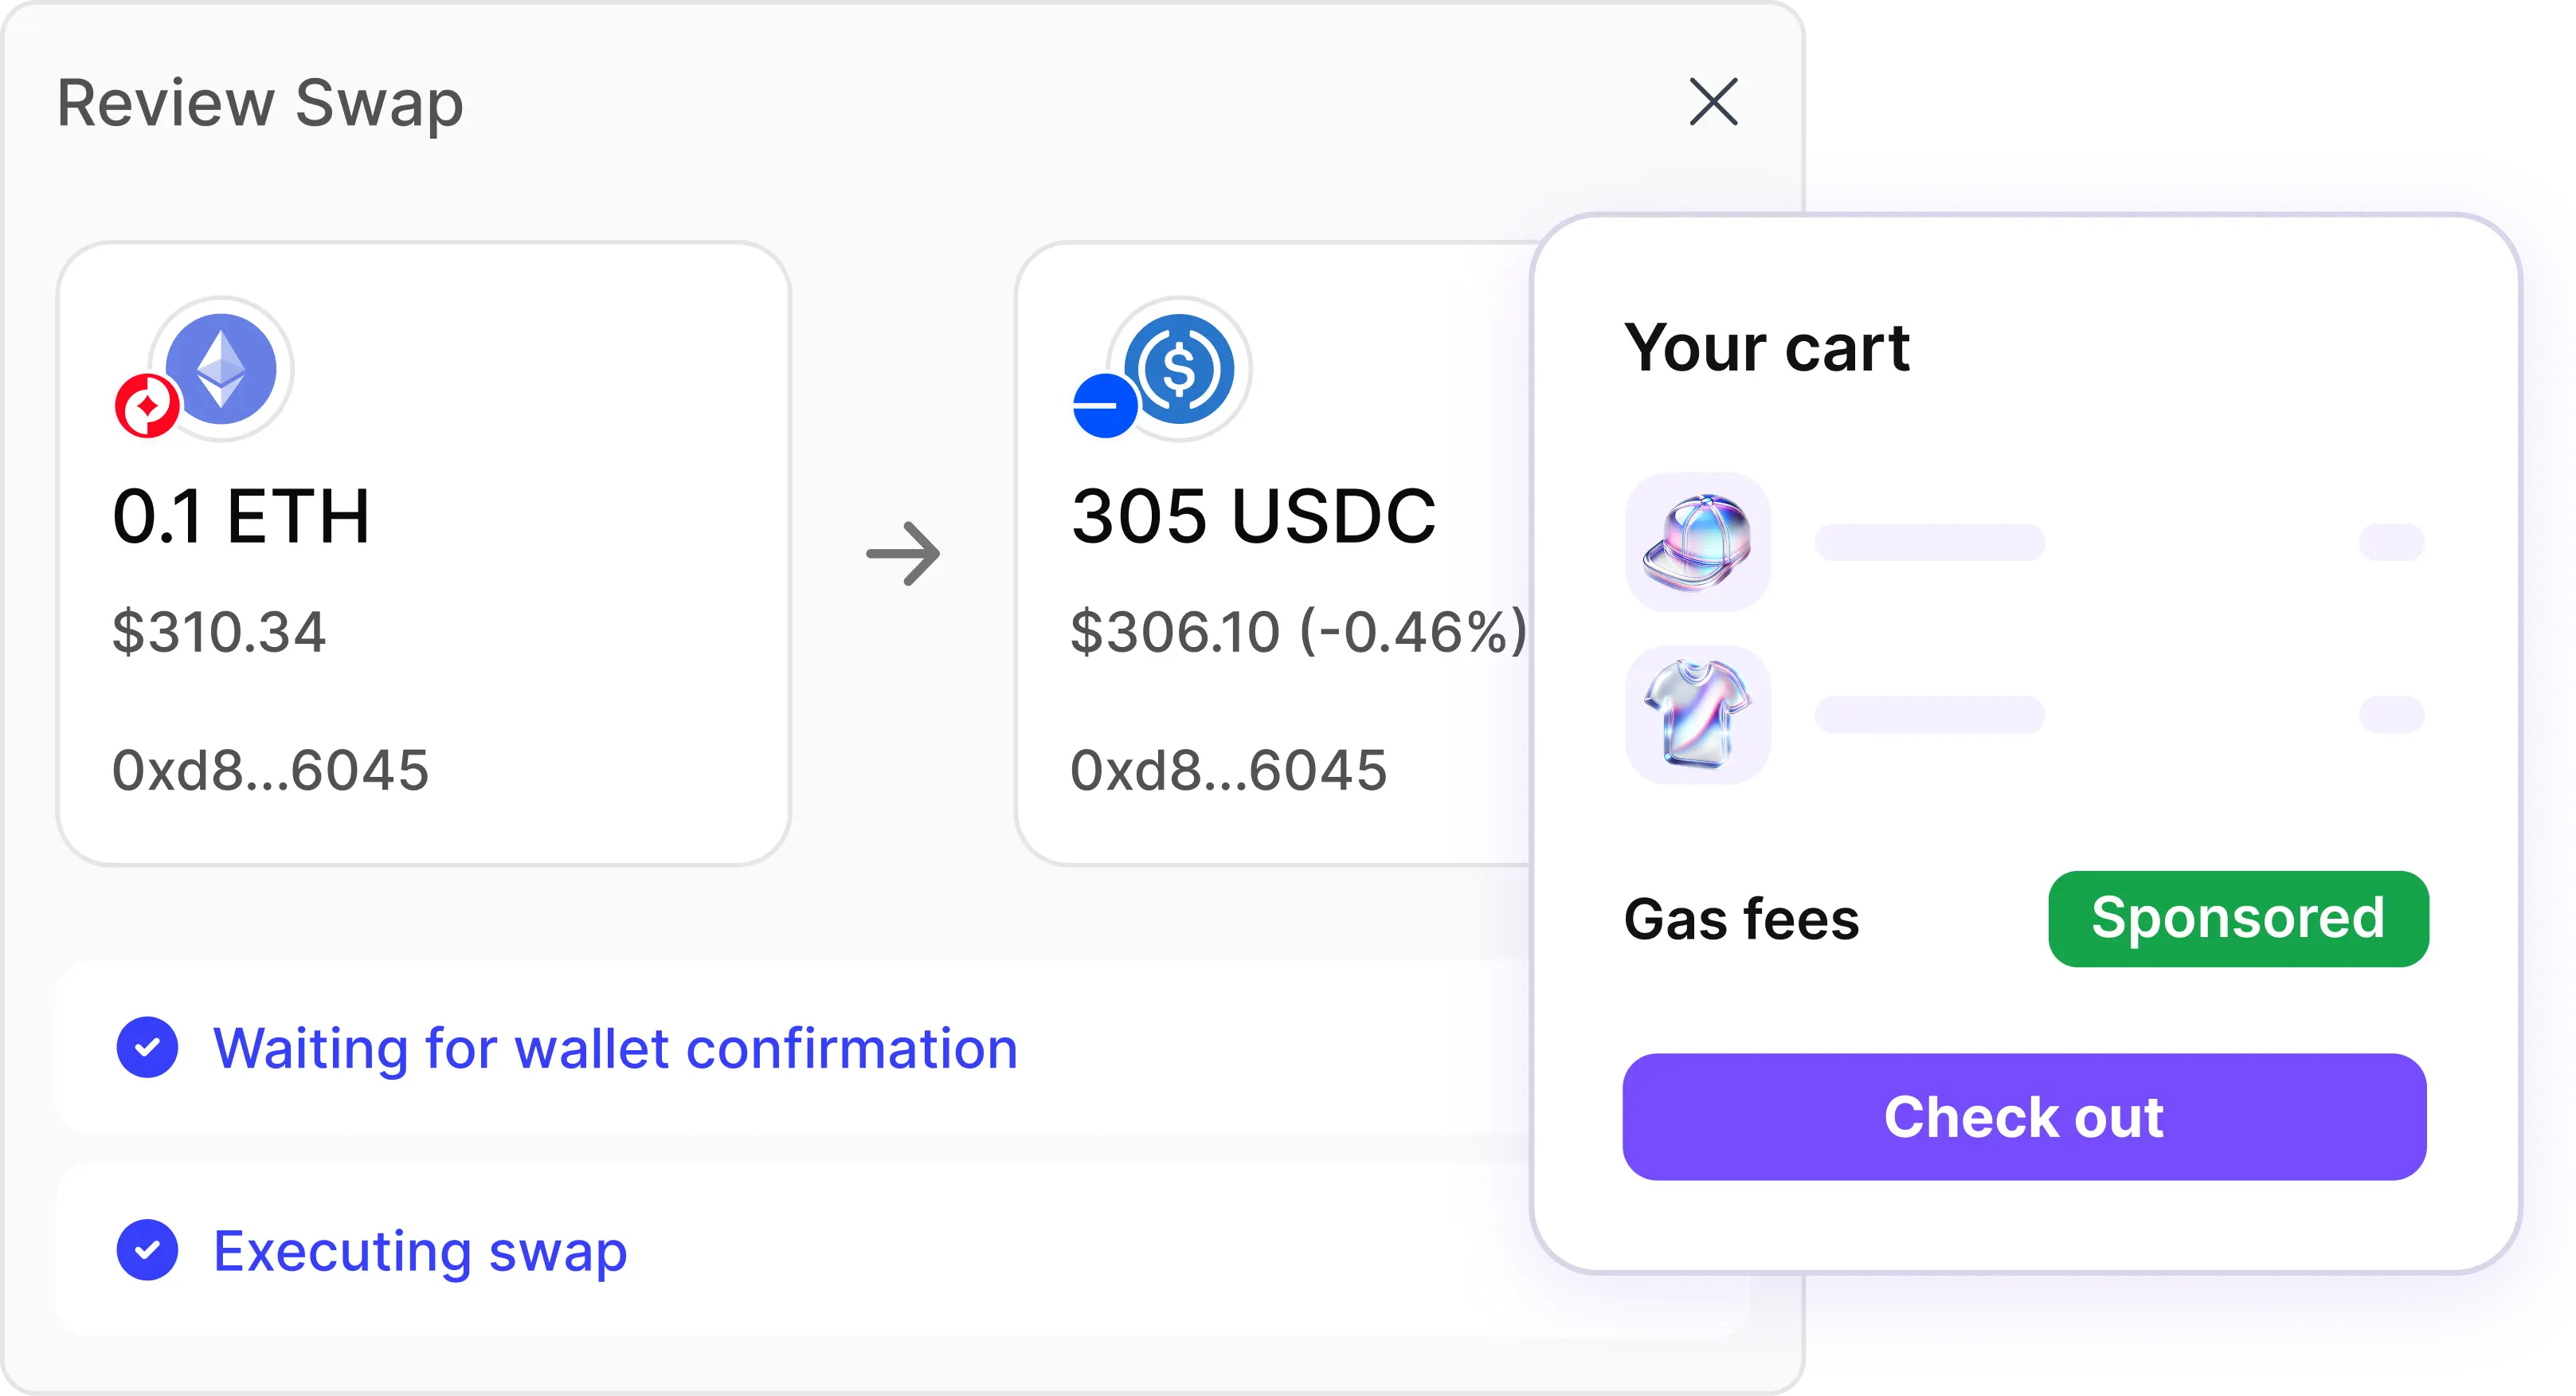Click the 305 USDC amount
The height and width of the screenshot is (1396, 2576).
coord(1253,517)
